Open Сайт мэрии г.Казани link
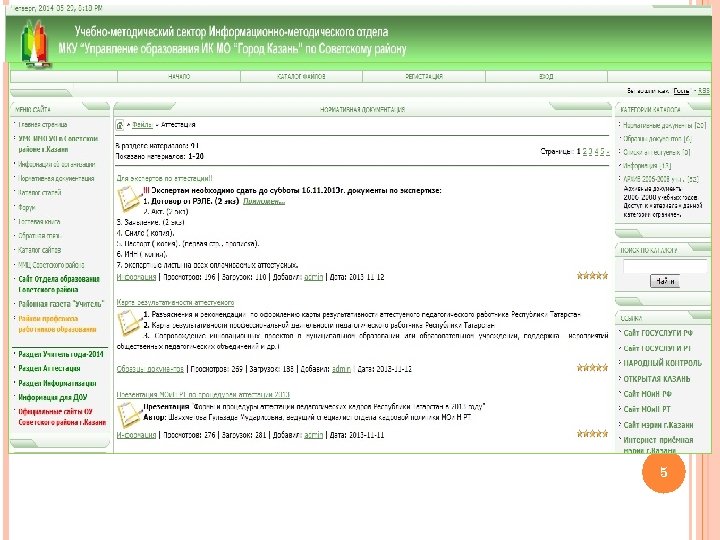The image size is (720, 540). click(x=658, y=425)
